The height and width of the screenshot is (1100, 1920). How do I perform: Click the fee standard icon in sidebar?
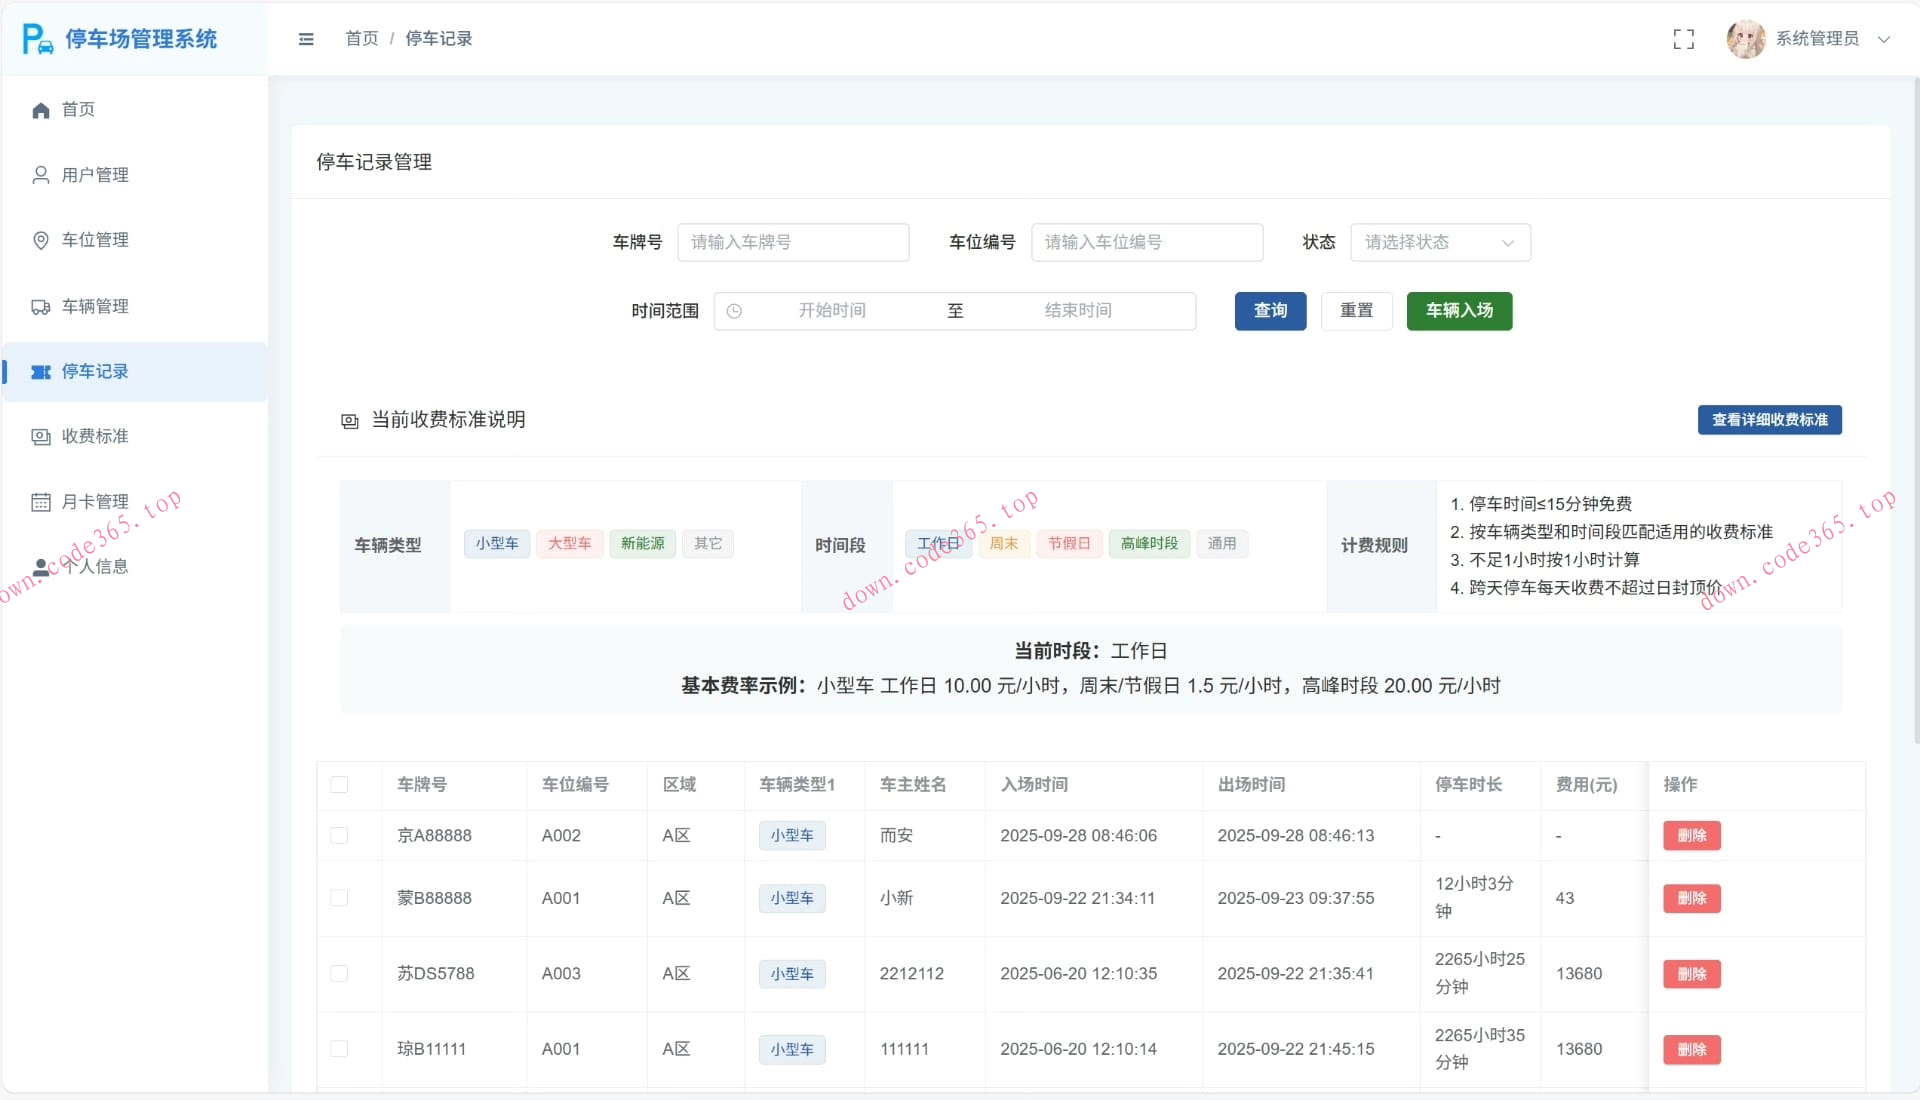tap(41, 437)
